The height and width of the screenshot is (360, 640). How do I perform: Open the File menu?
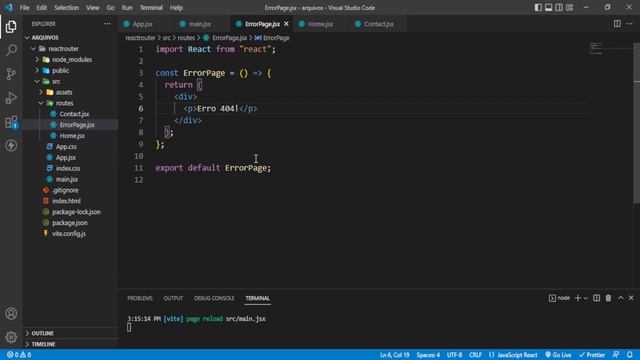24,7
